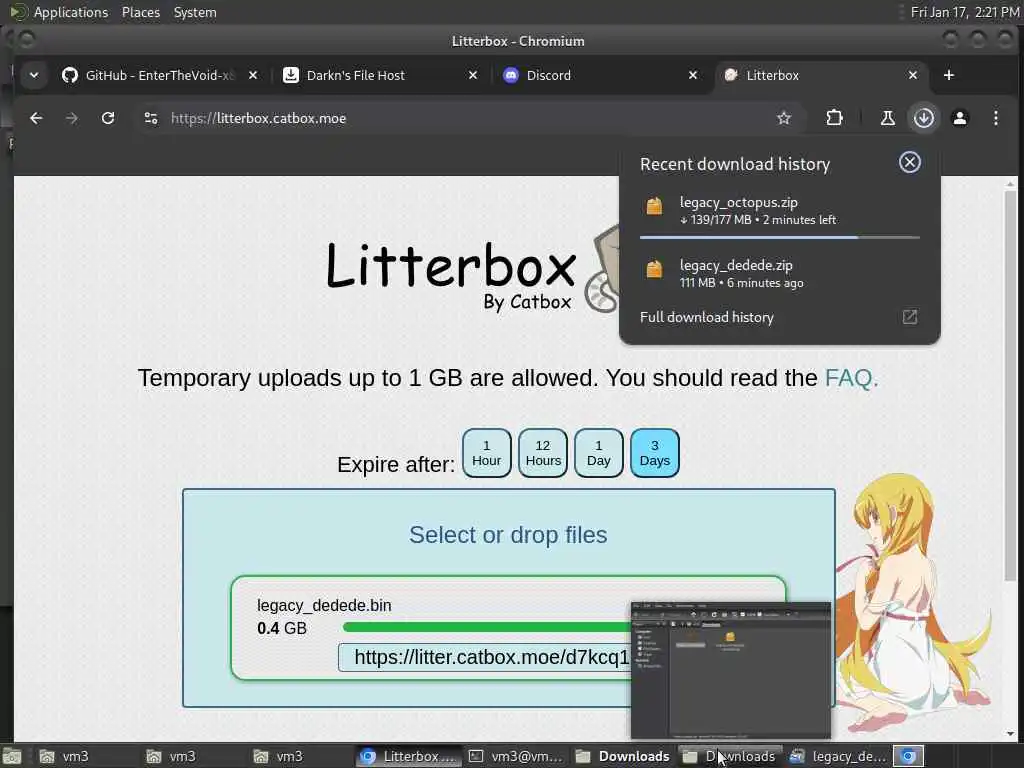
Task: Open the Extensions puzzle icon
Action: click(834, 118)
